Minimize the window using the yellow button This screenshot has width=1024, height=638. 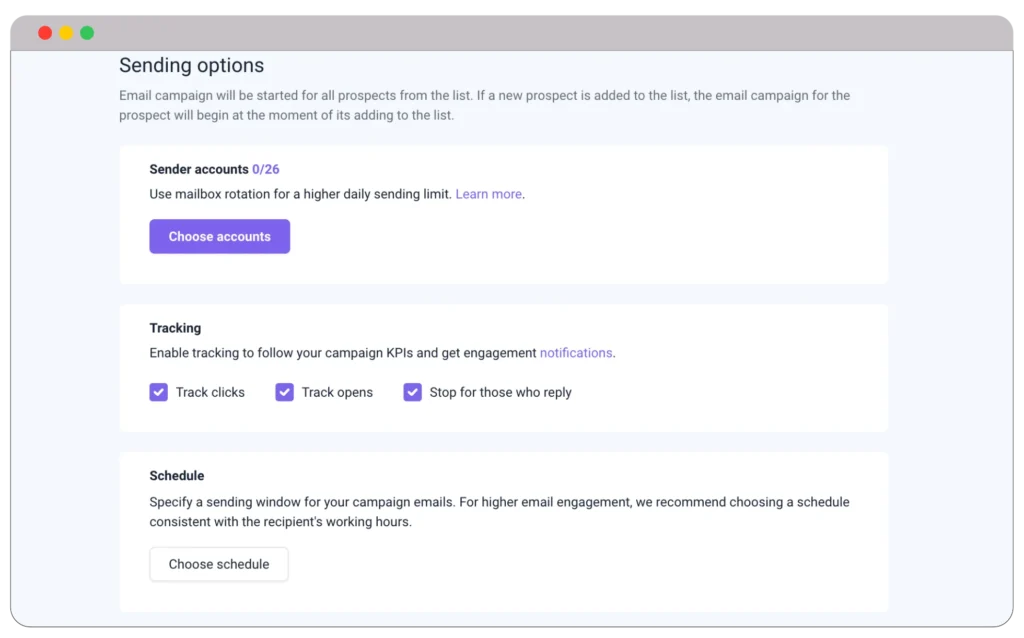66,33
